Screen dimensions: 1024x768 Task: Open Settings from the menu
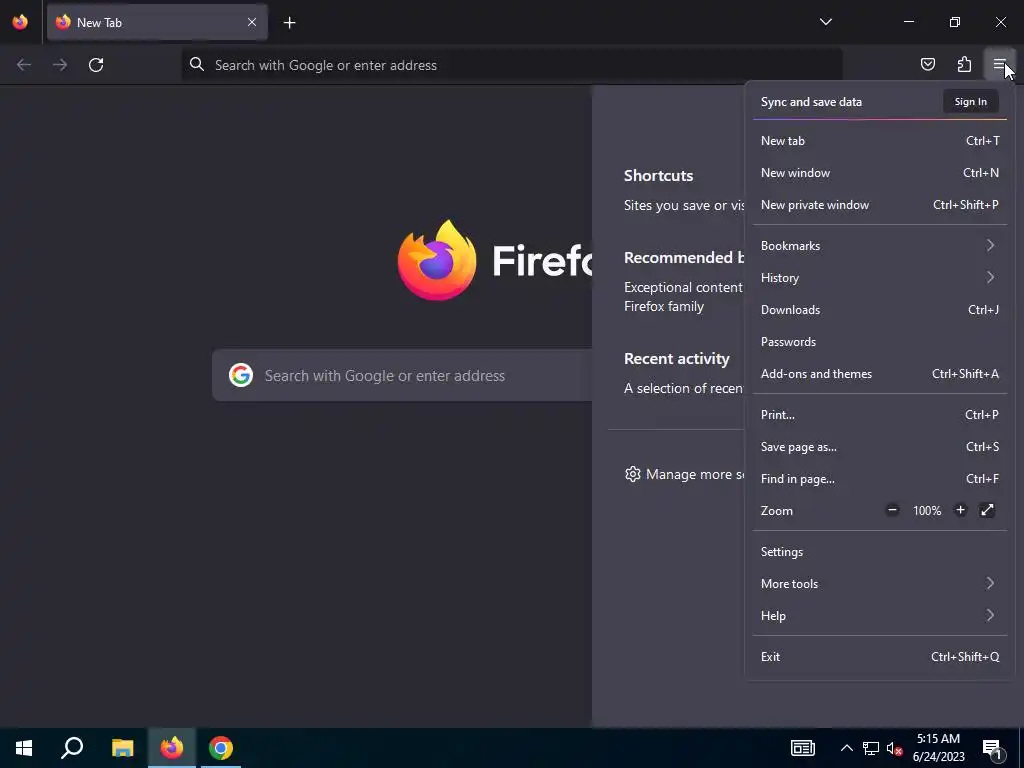tap(880, 552)
